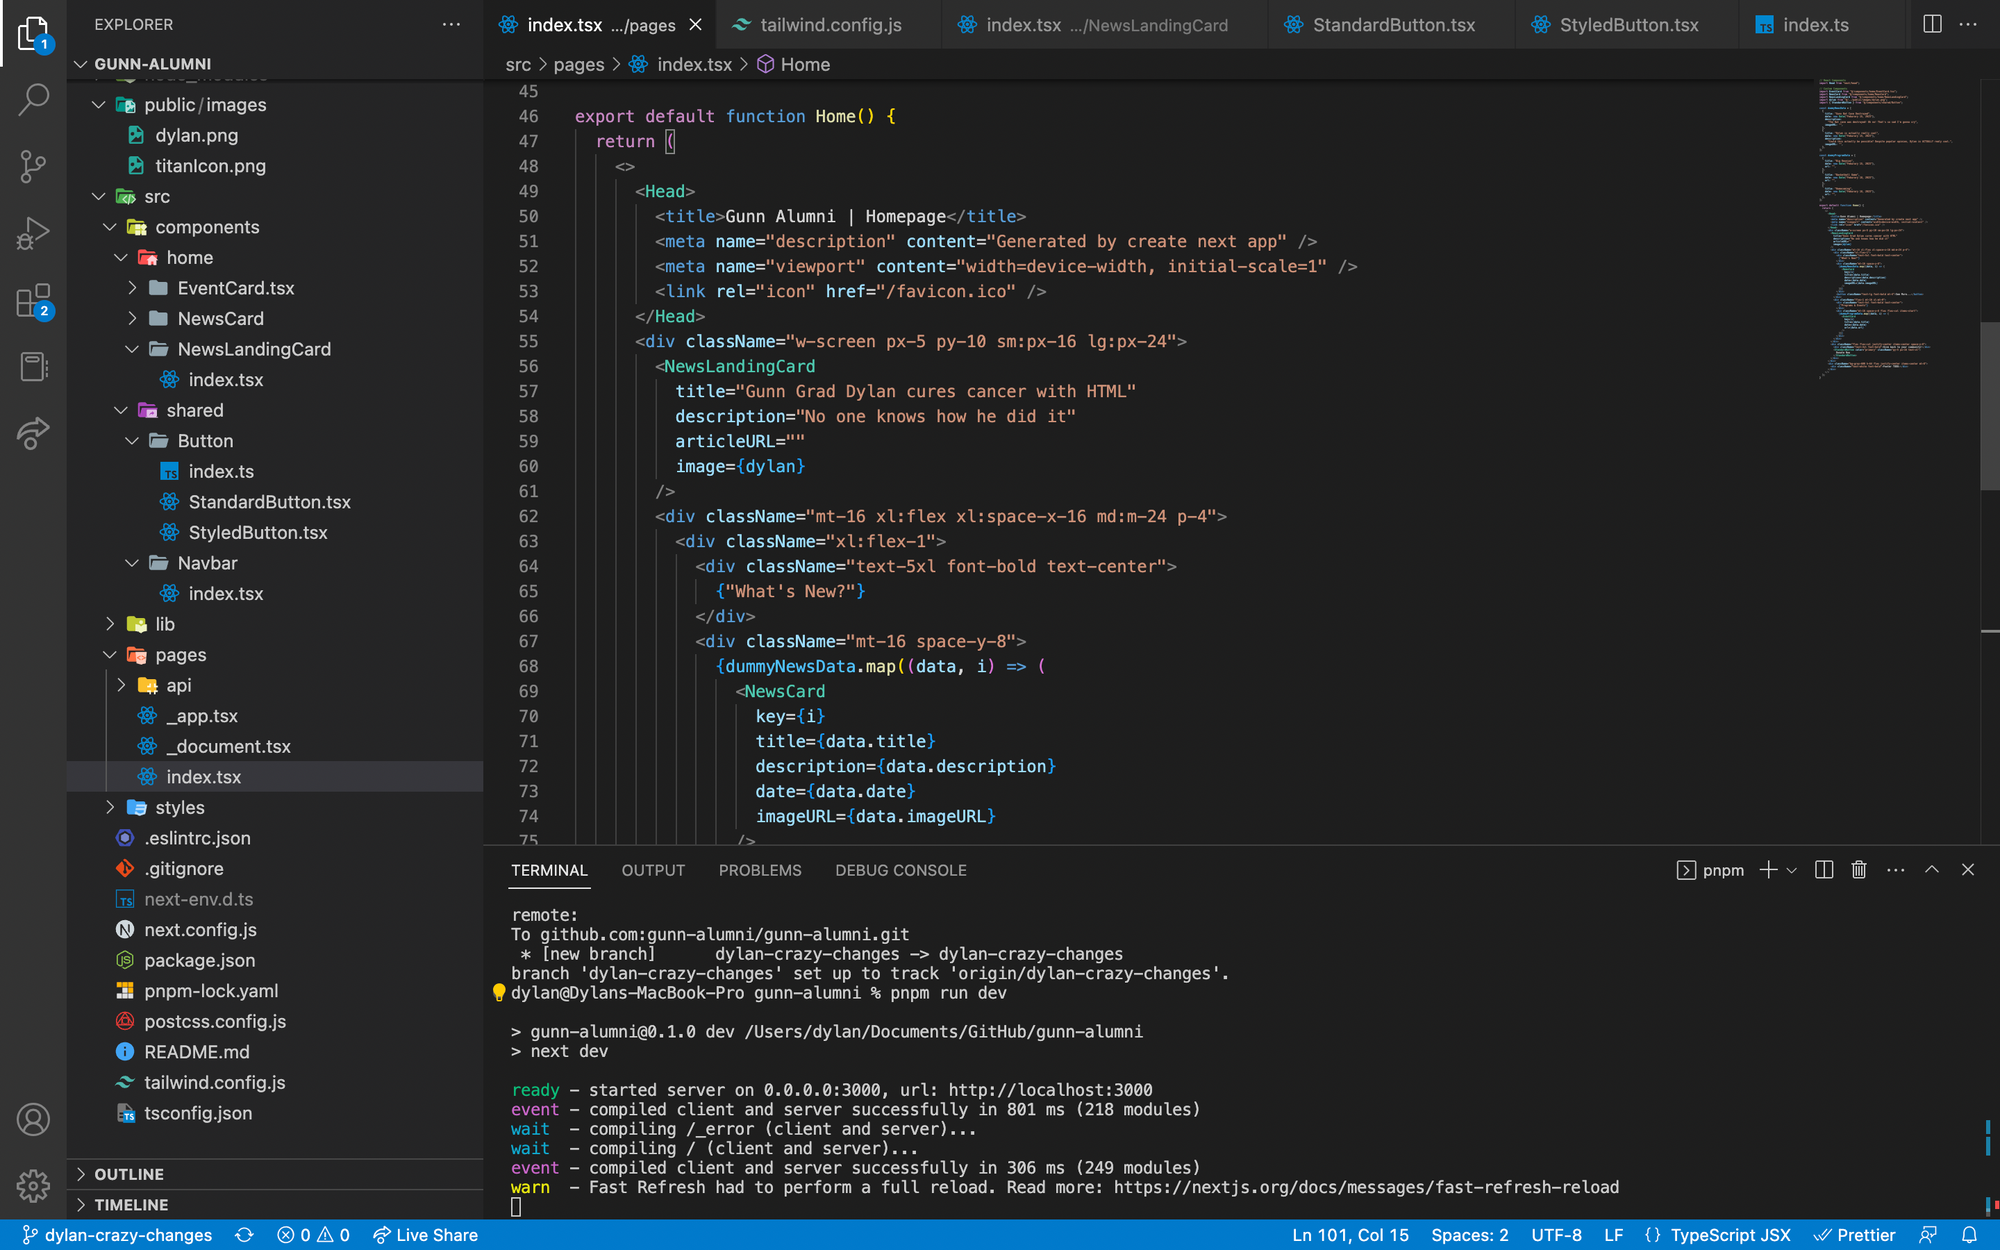Open editor more actions ellipsis
Image resolution: width=2000 pixels, height=1250 pixels.
click(x=1968, y=24)
